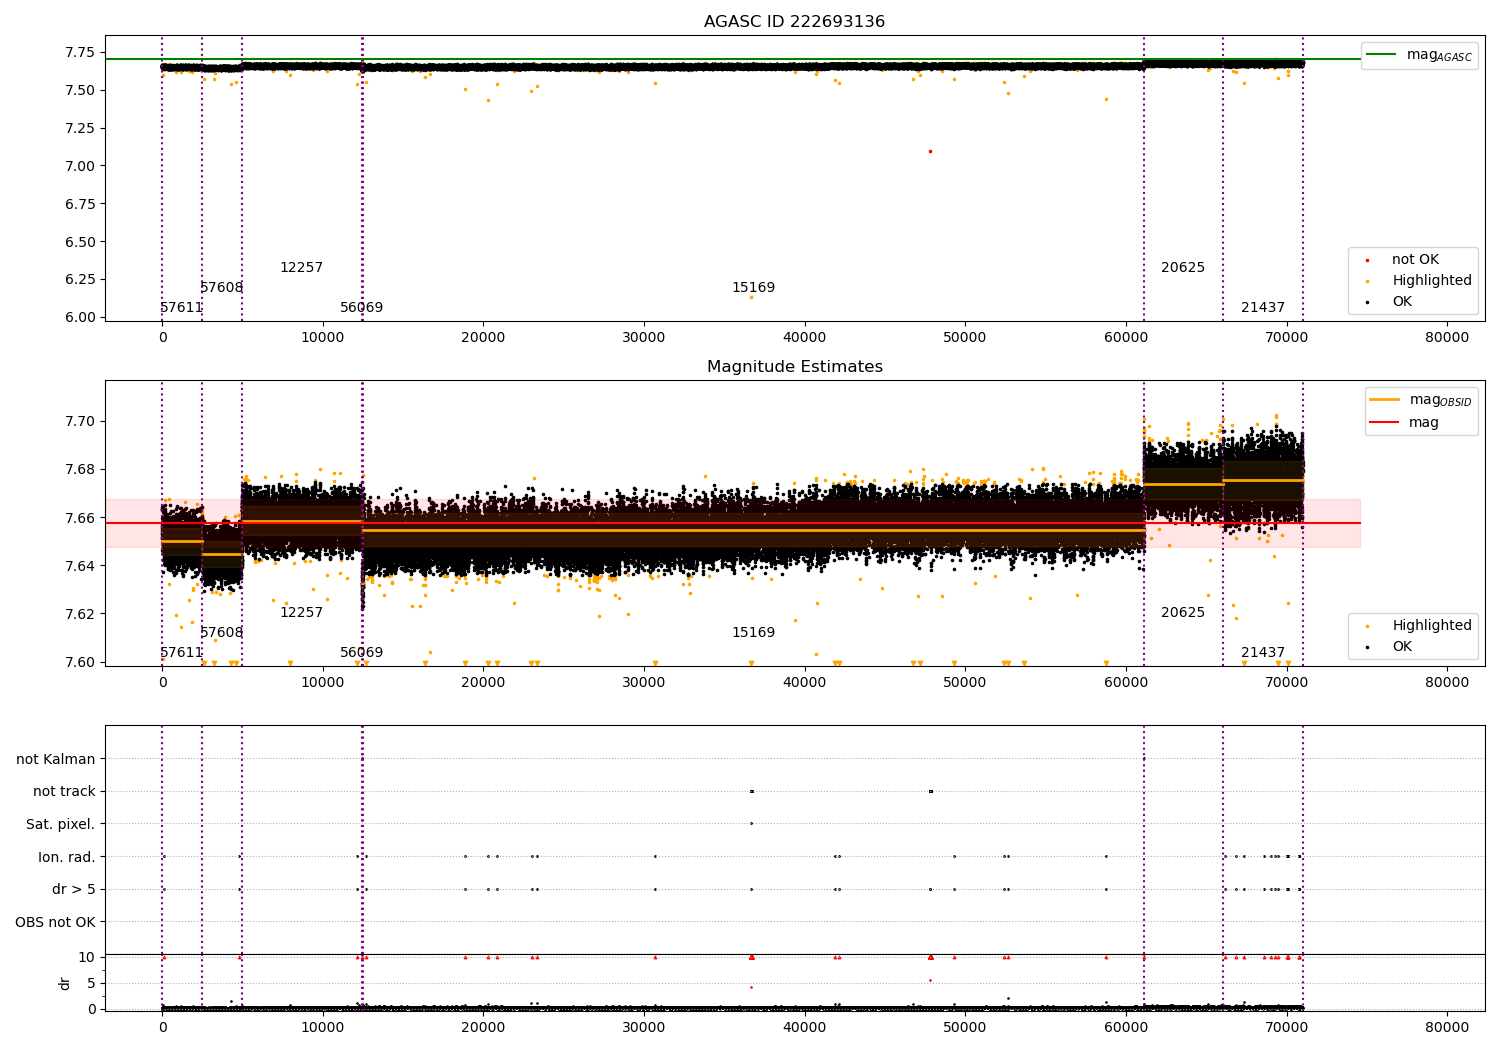Click the 7.60 y-axis tick label
The width and height of the screenshot is (1500, 1050).
(x=79, y=662)
